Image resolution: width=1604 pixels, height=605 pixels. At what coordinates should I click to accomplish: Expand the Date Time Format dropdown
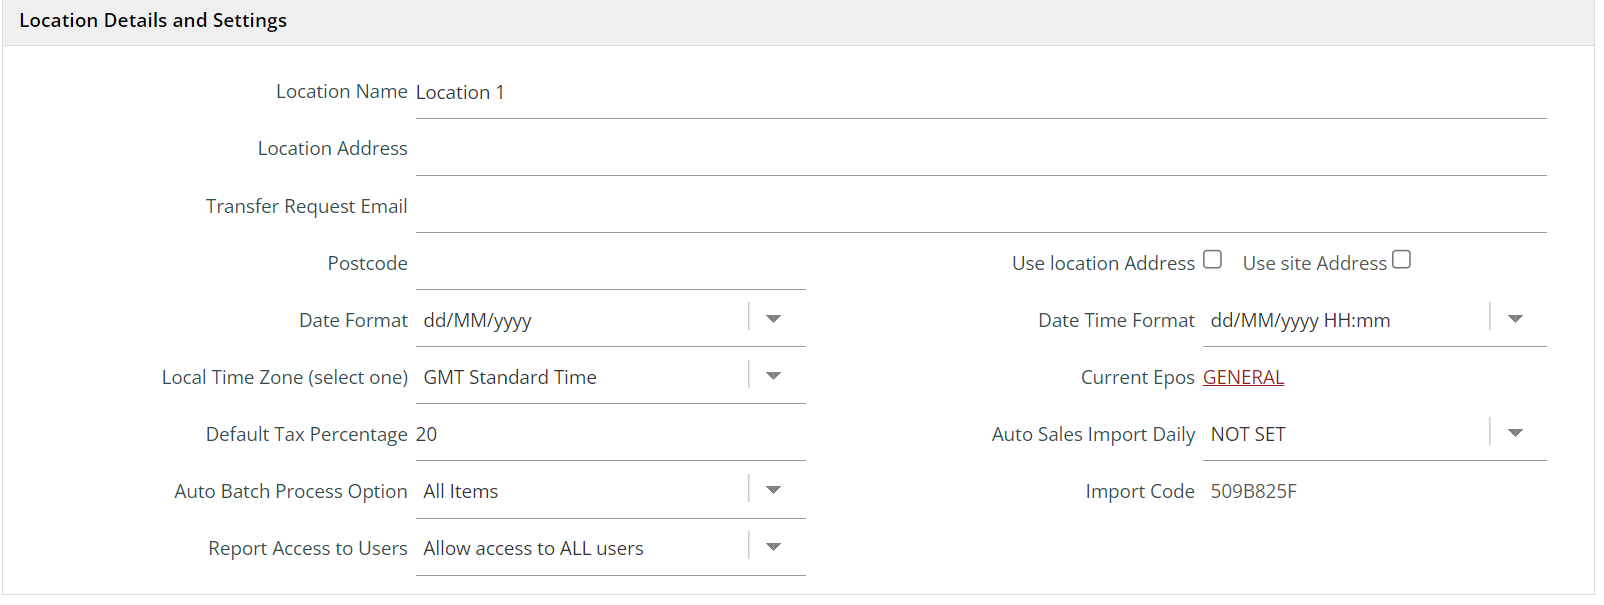pyautogui.click(x=1515, y=319)
